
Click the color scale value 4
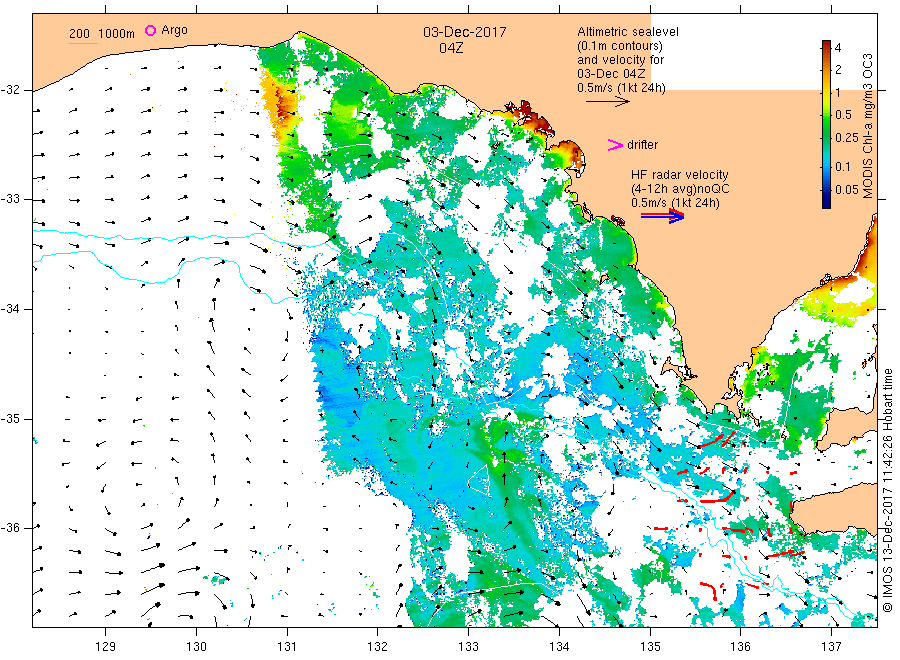[838, 48]
